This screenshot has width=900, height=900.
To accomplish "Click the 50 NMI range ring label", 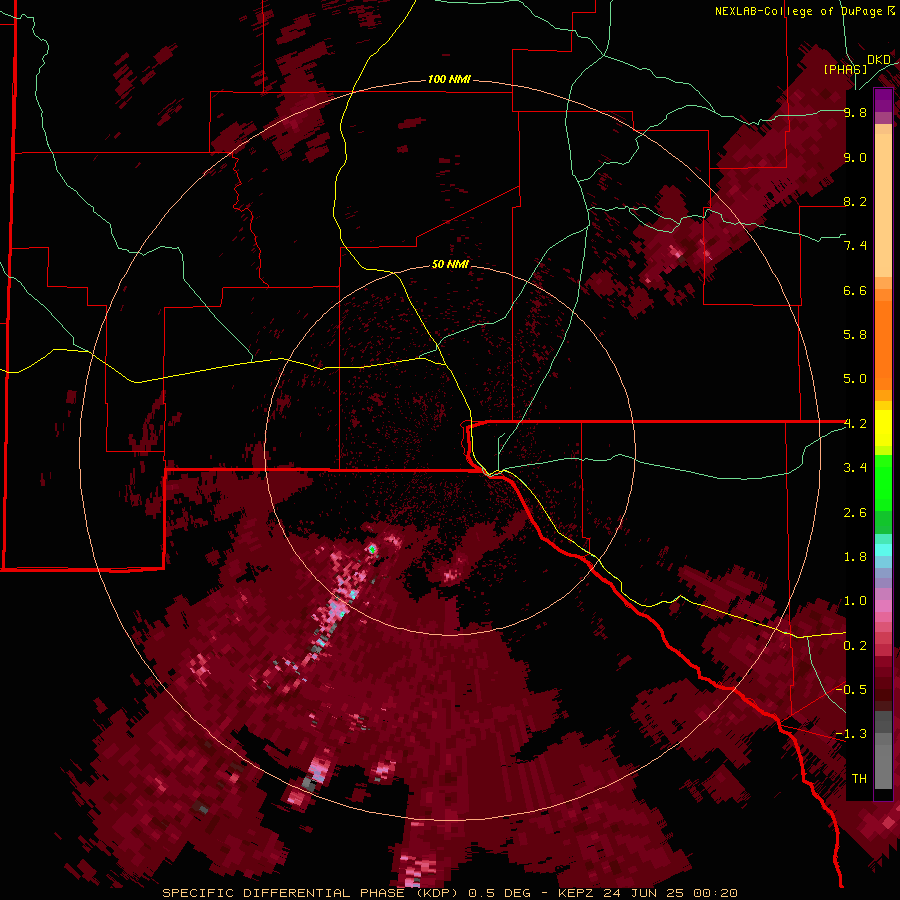I will (x=451, y=264).
